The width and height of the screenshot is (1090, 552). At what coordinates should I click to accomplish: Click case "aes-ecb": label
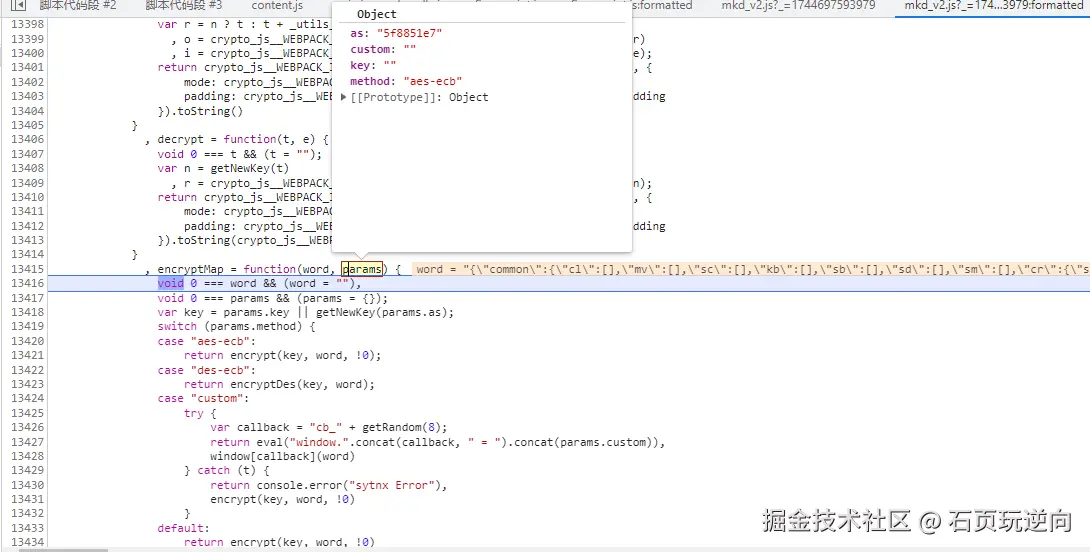click(207, 341)
